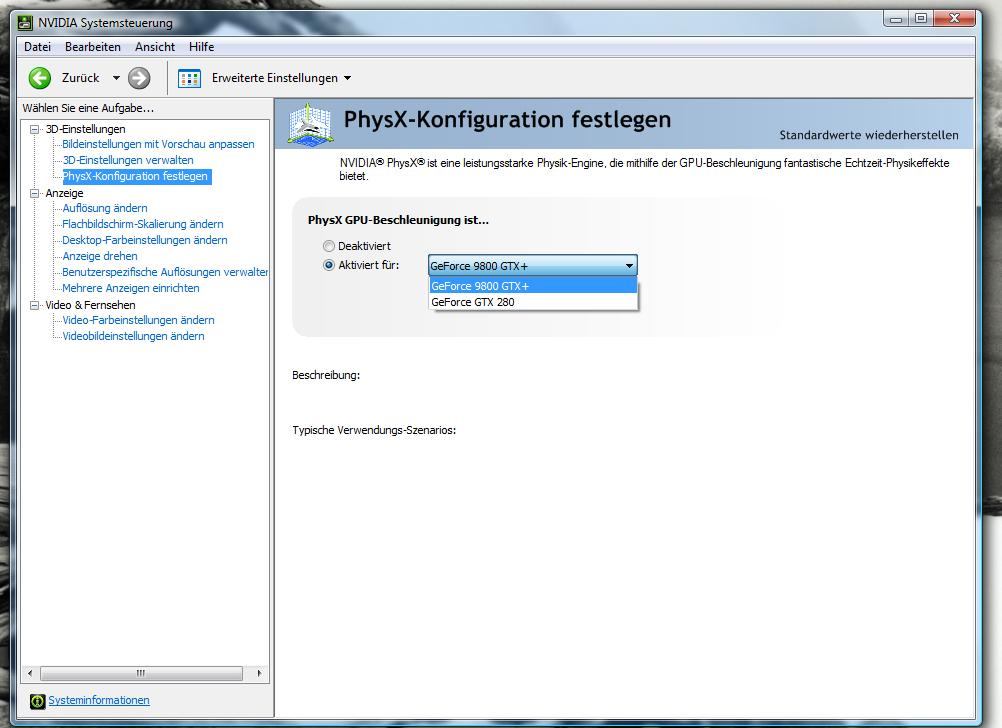Click the task tree scrollbar right arrow
1002x728 pixels.
tap(259, 673)
